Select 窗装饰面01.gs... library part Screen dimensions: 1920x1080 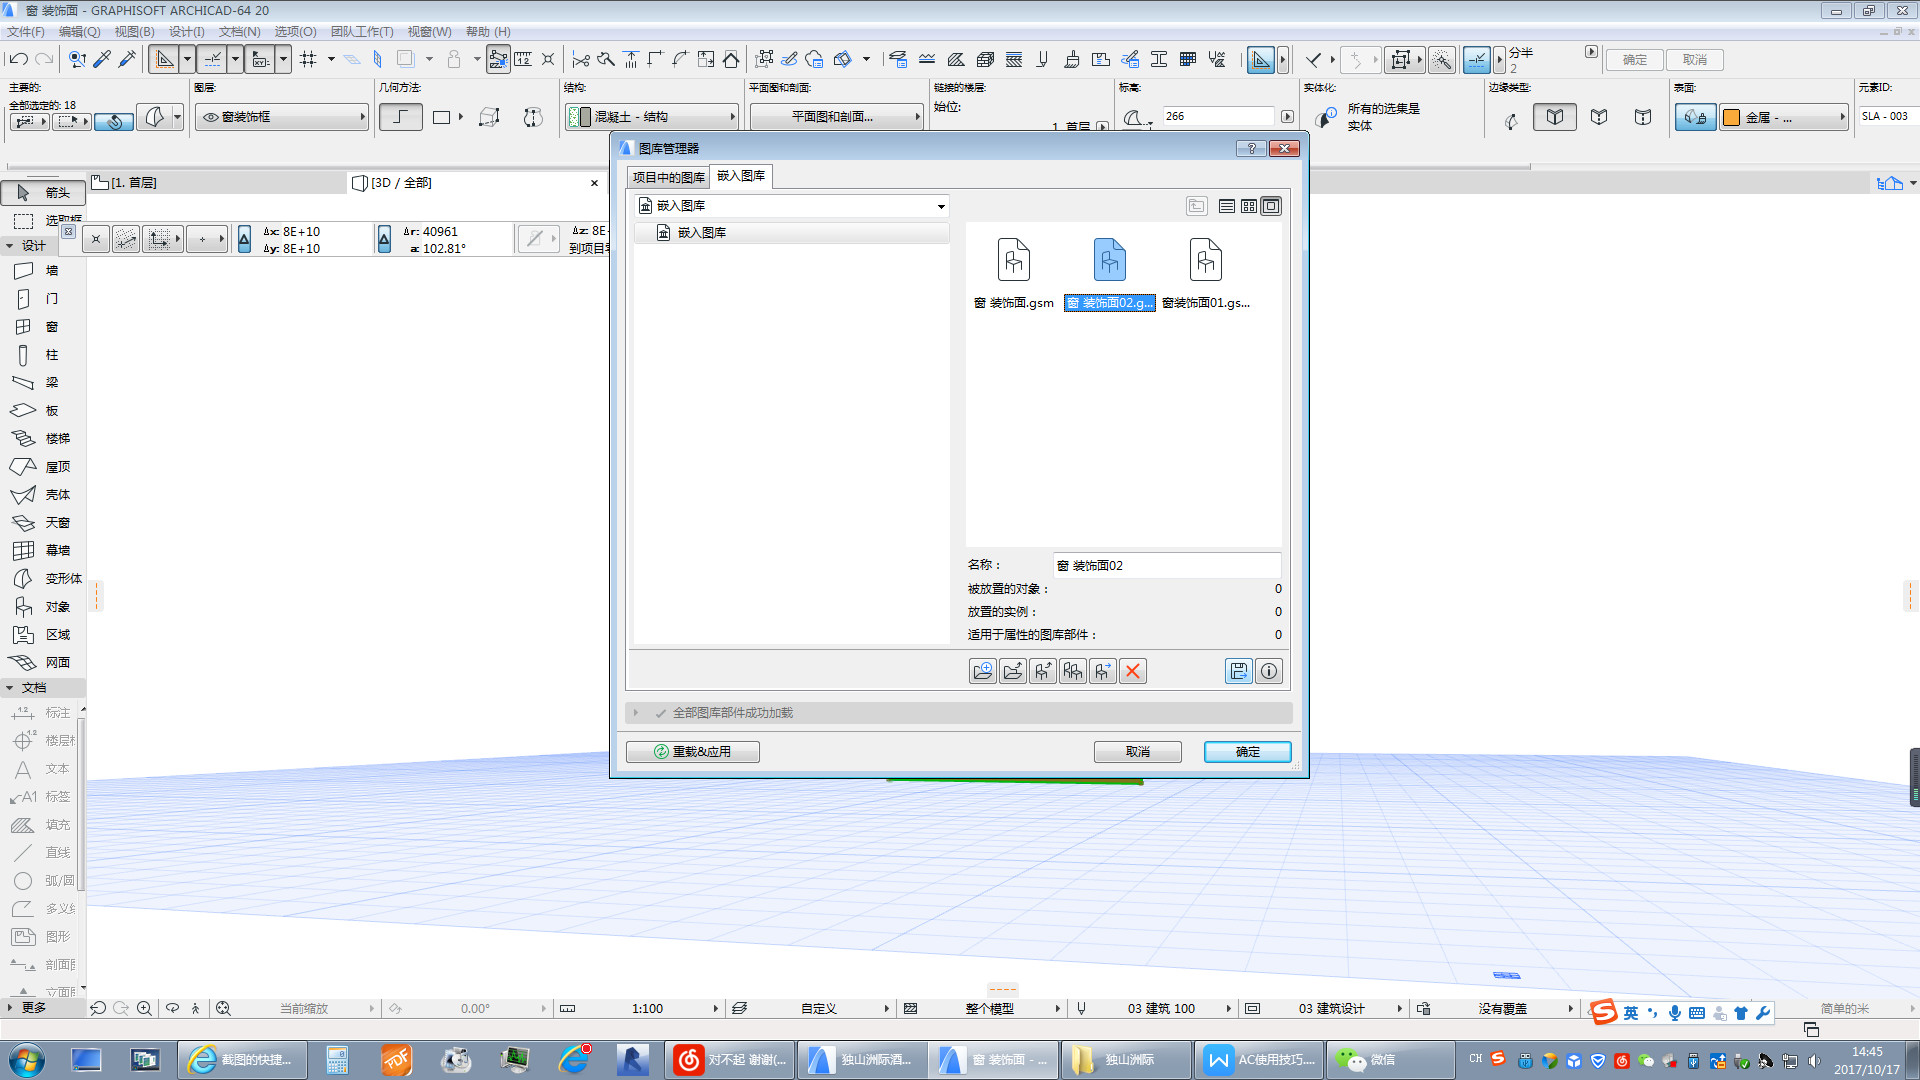[1206, 273]
